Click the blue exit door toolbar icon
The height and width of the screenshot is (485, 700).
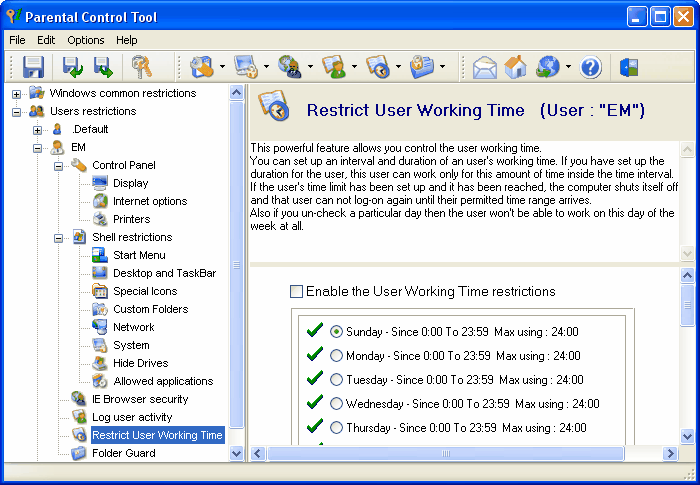click(629, 67)
